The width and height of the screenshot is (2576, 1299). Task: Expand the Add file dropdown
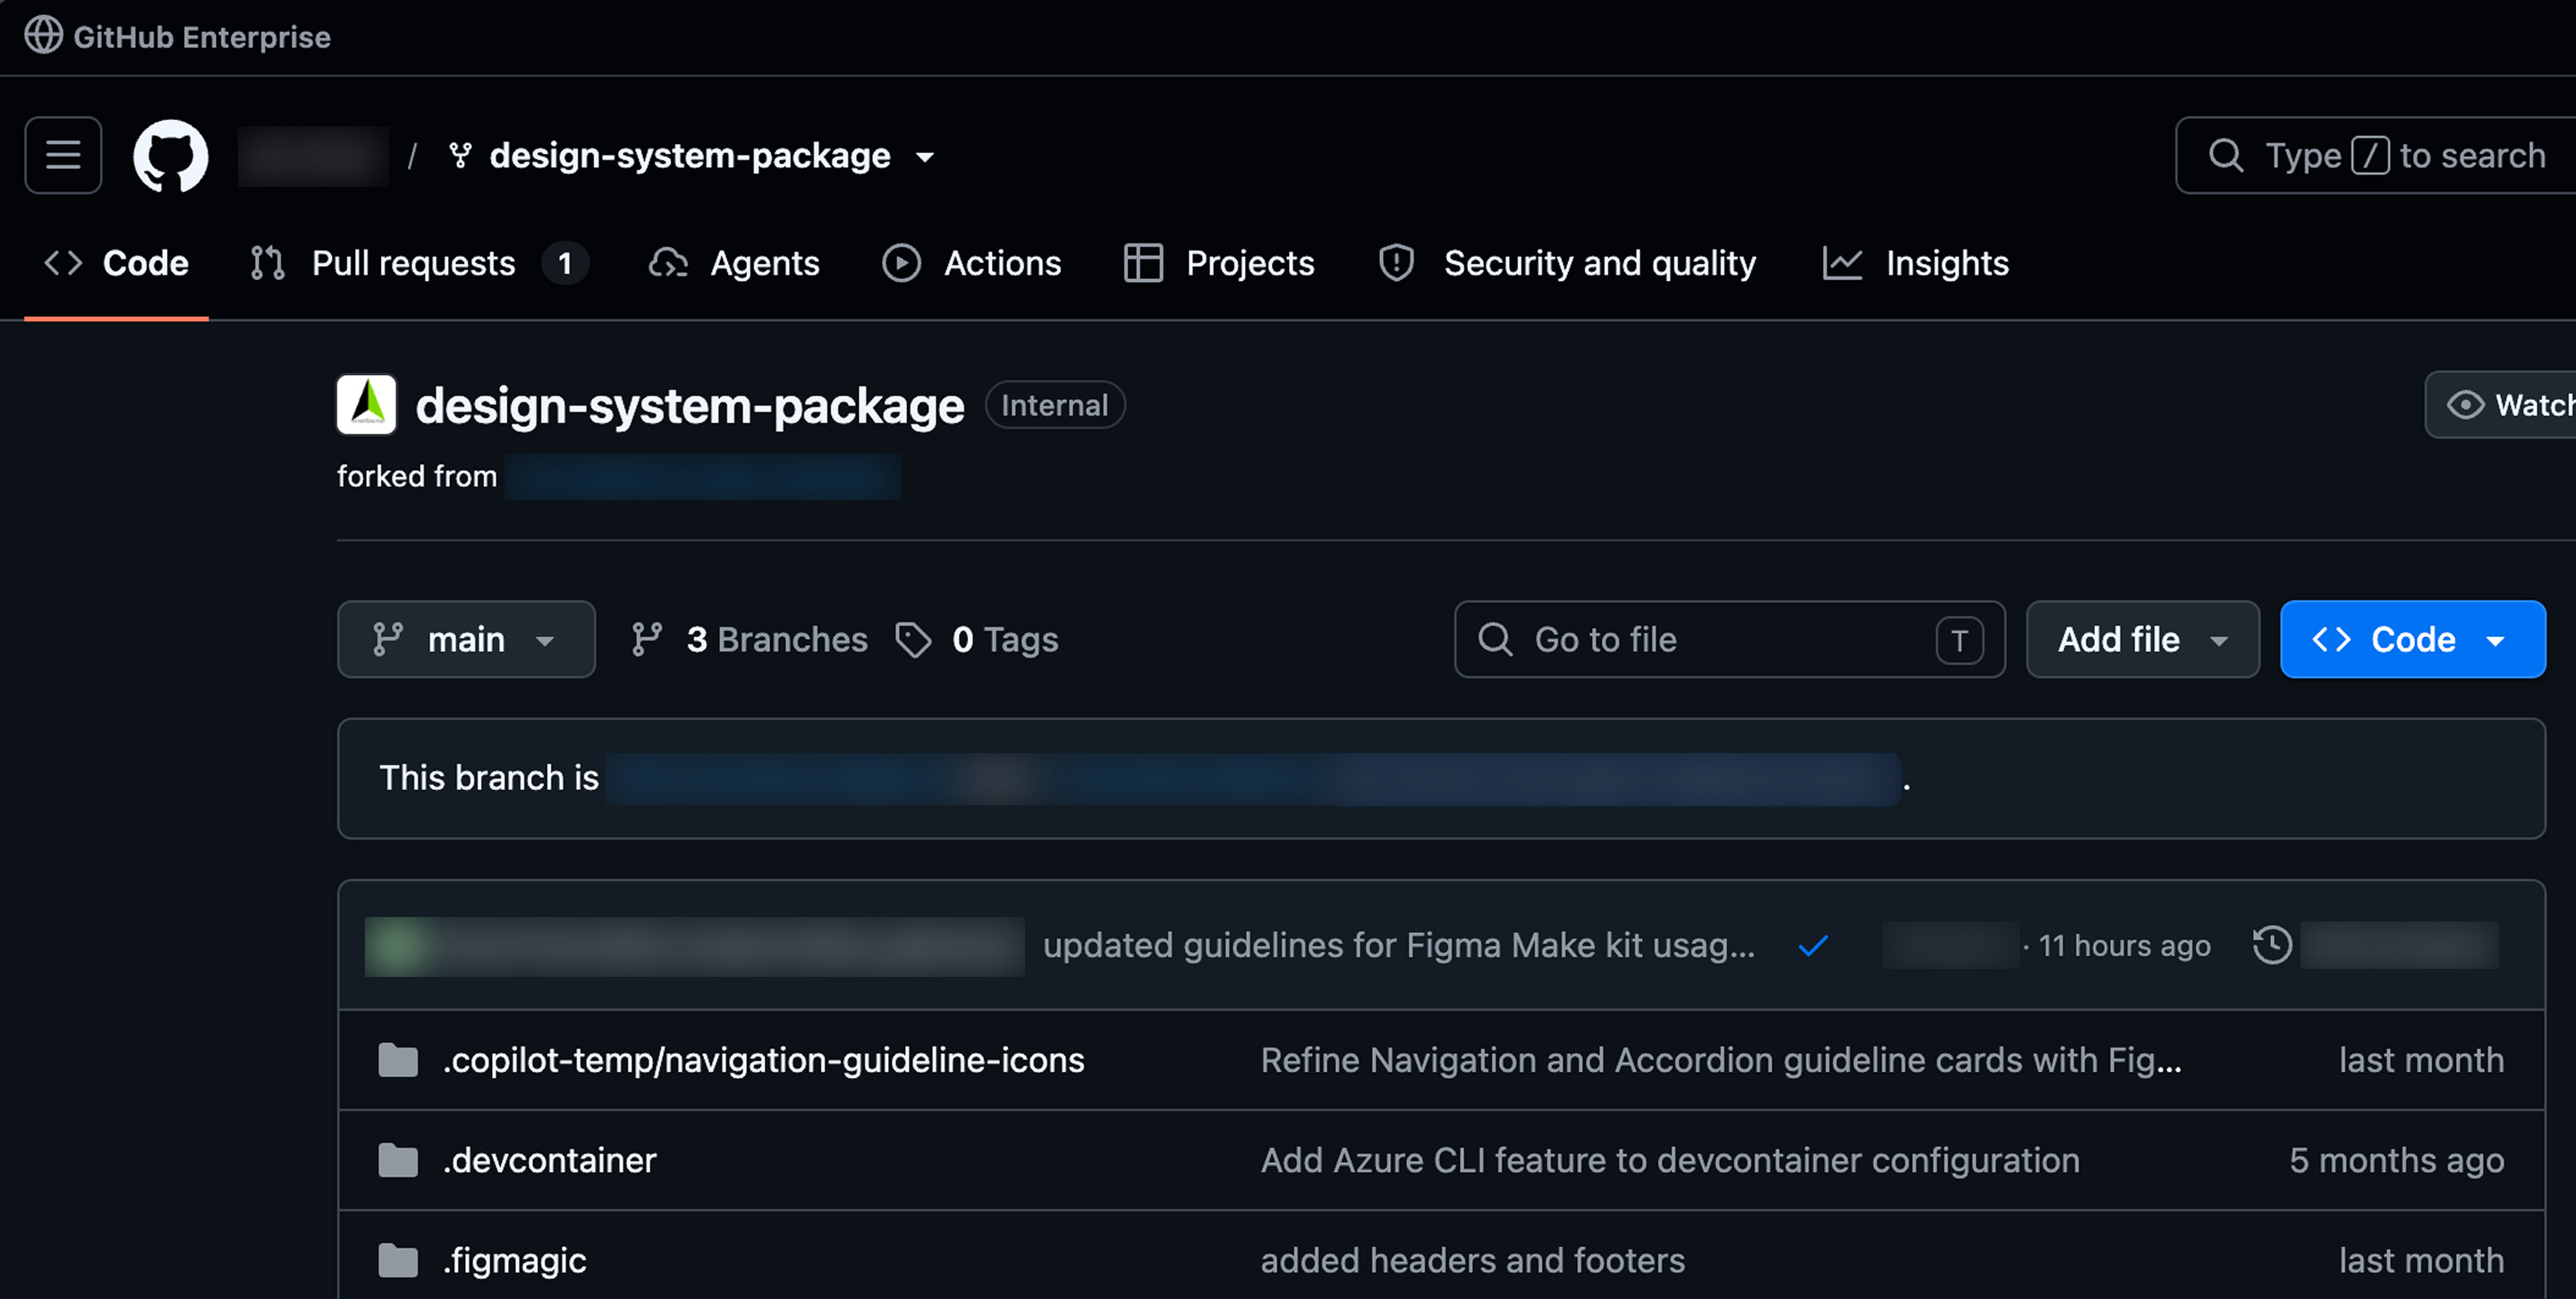(x=2142, y=639)
